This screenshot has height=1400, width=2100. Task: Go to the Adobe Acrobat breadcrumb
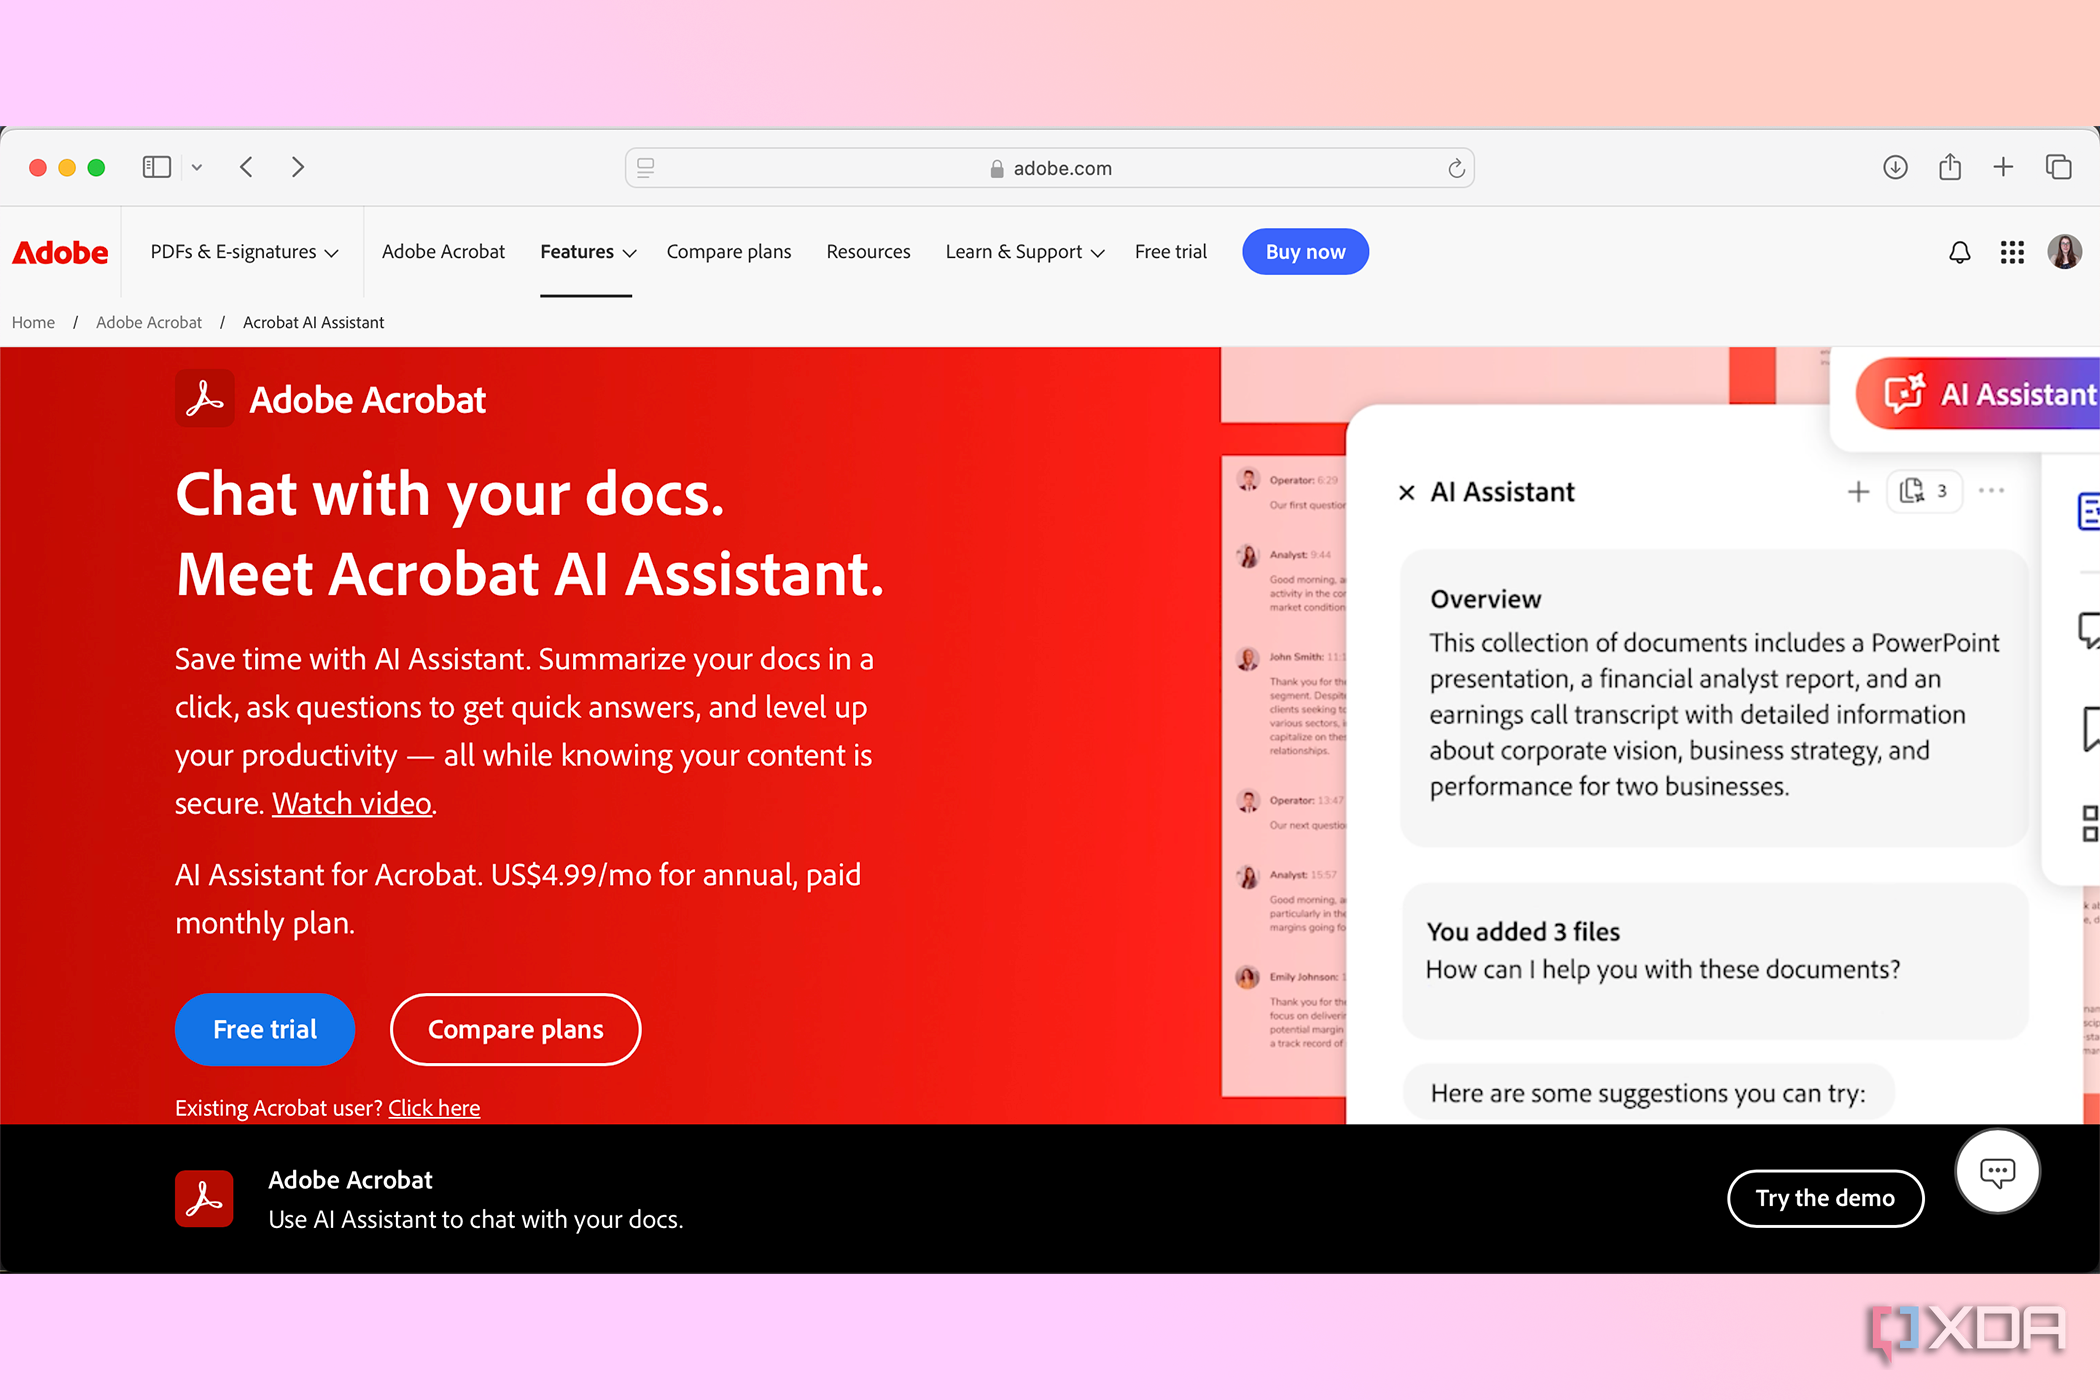coord(149,322)
